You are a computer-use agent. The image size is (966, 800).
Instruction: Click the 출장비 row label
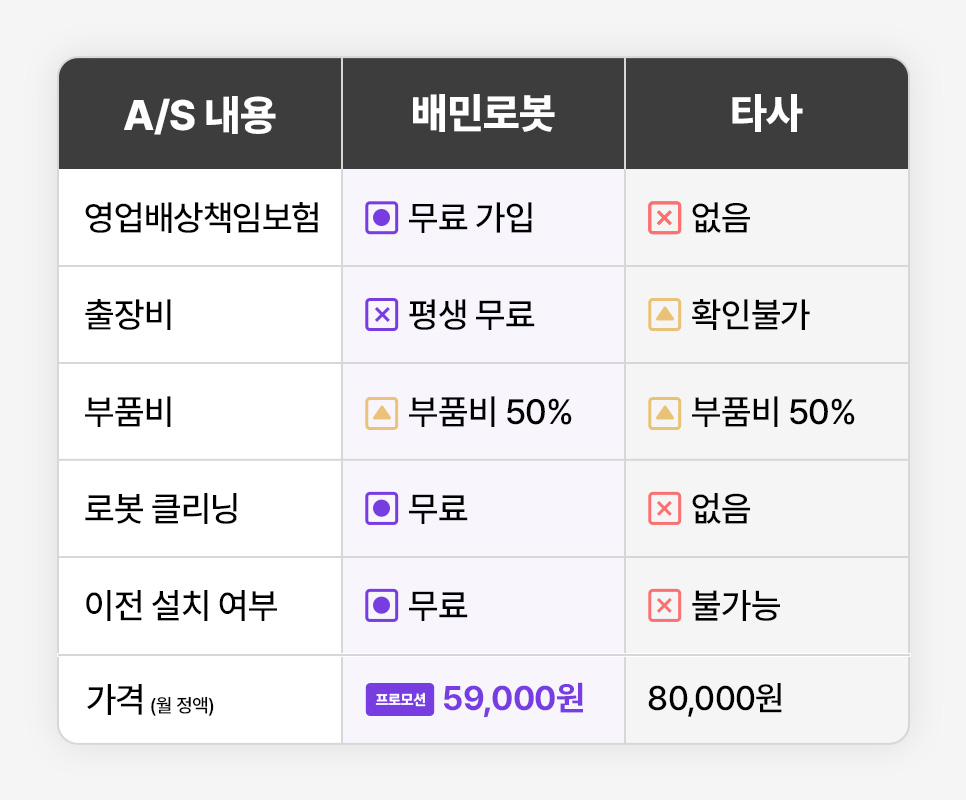[x=129, y=315]
